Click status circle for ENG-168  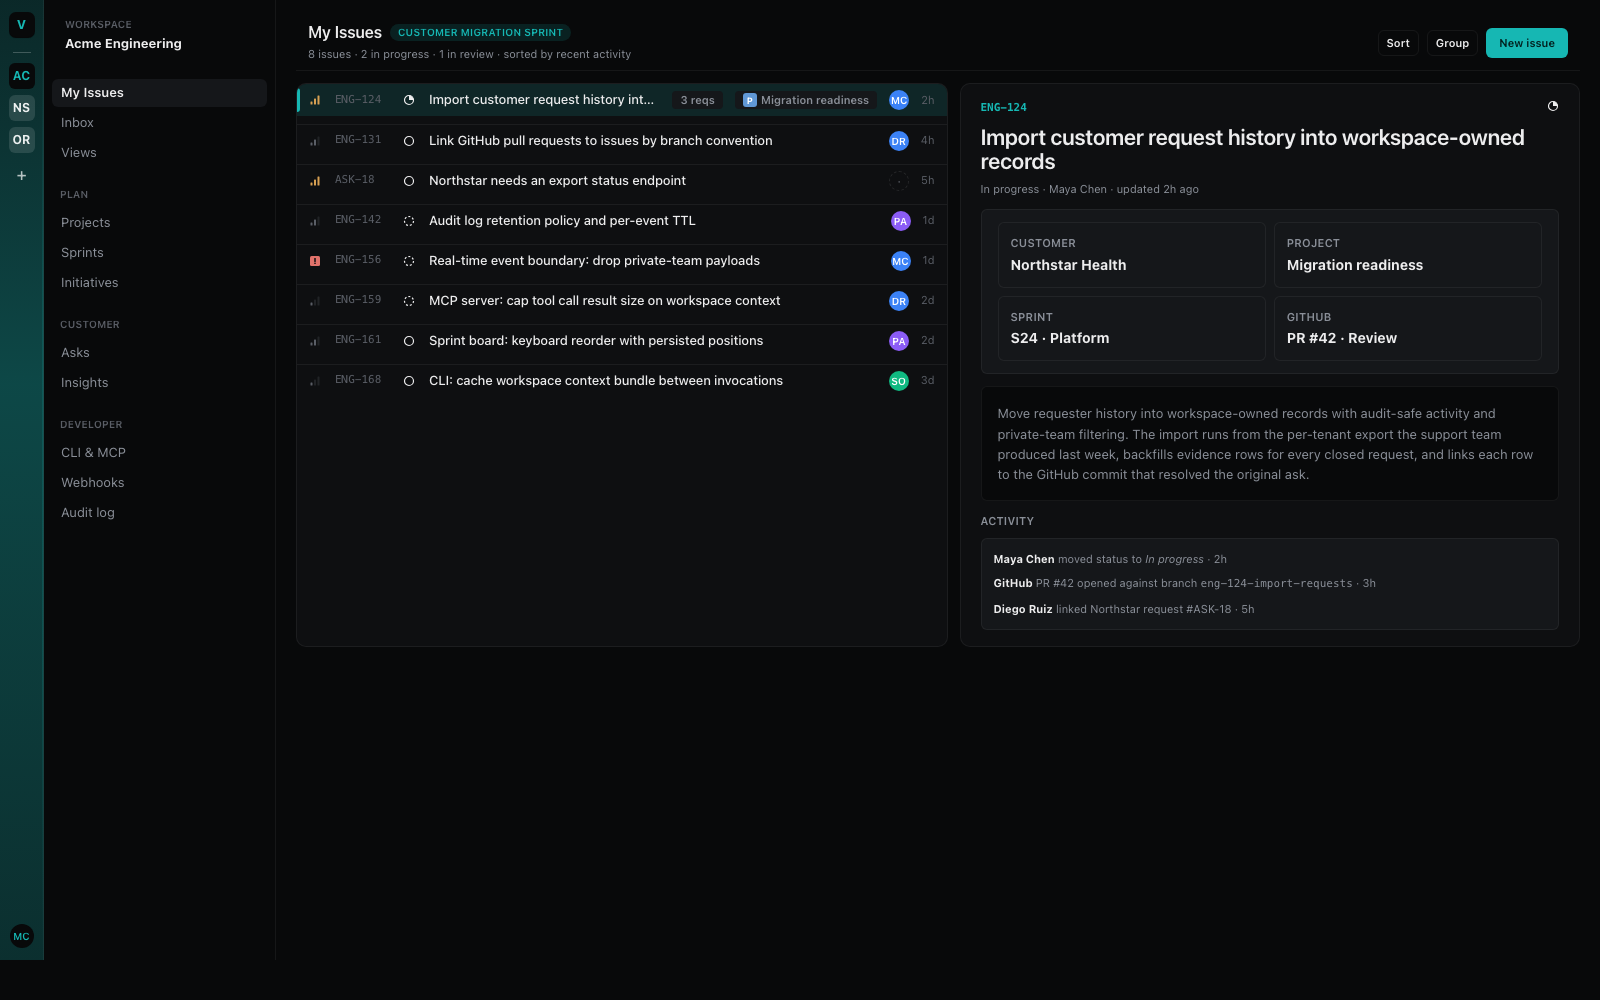pos(409,381)
